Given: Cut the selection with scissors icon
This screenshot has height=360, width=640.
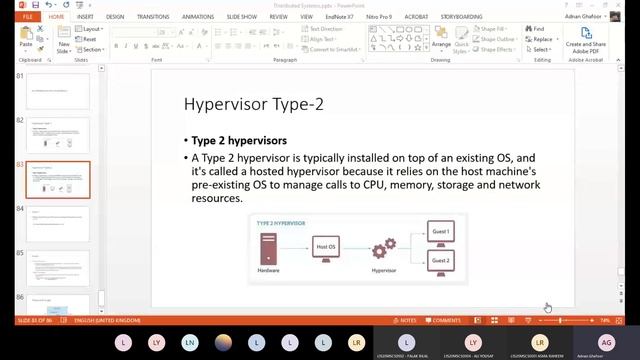Looking at the screenshot, I should [x=40, y=29].
